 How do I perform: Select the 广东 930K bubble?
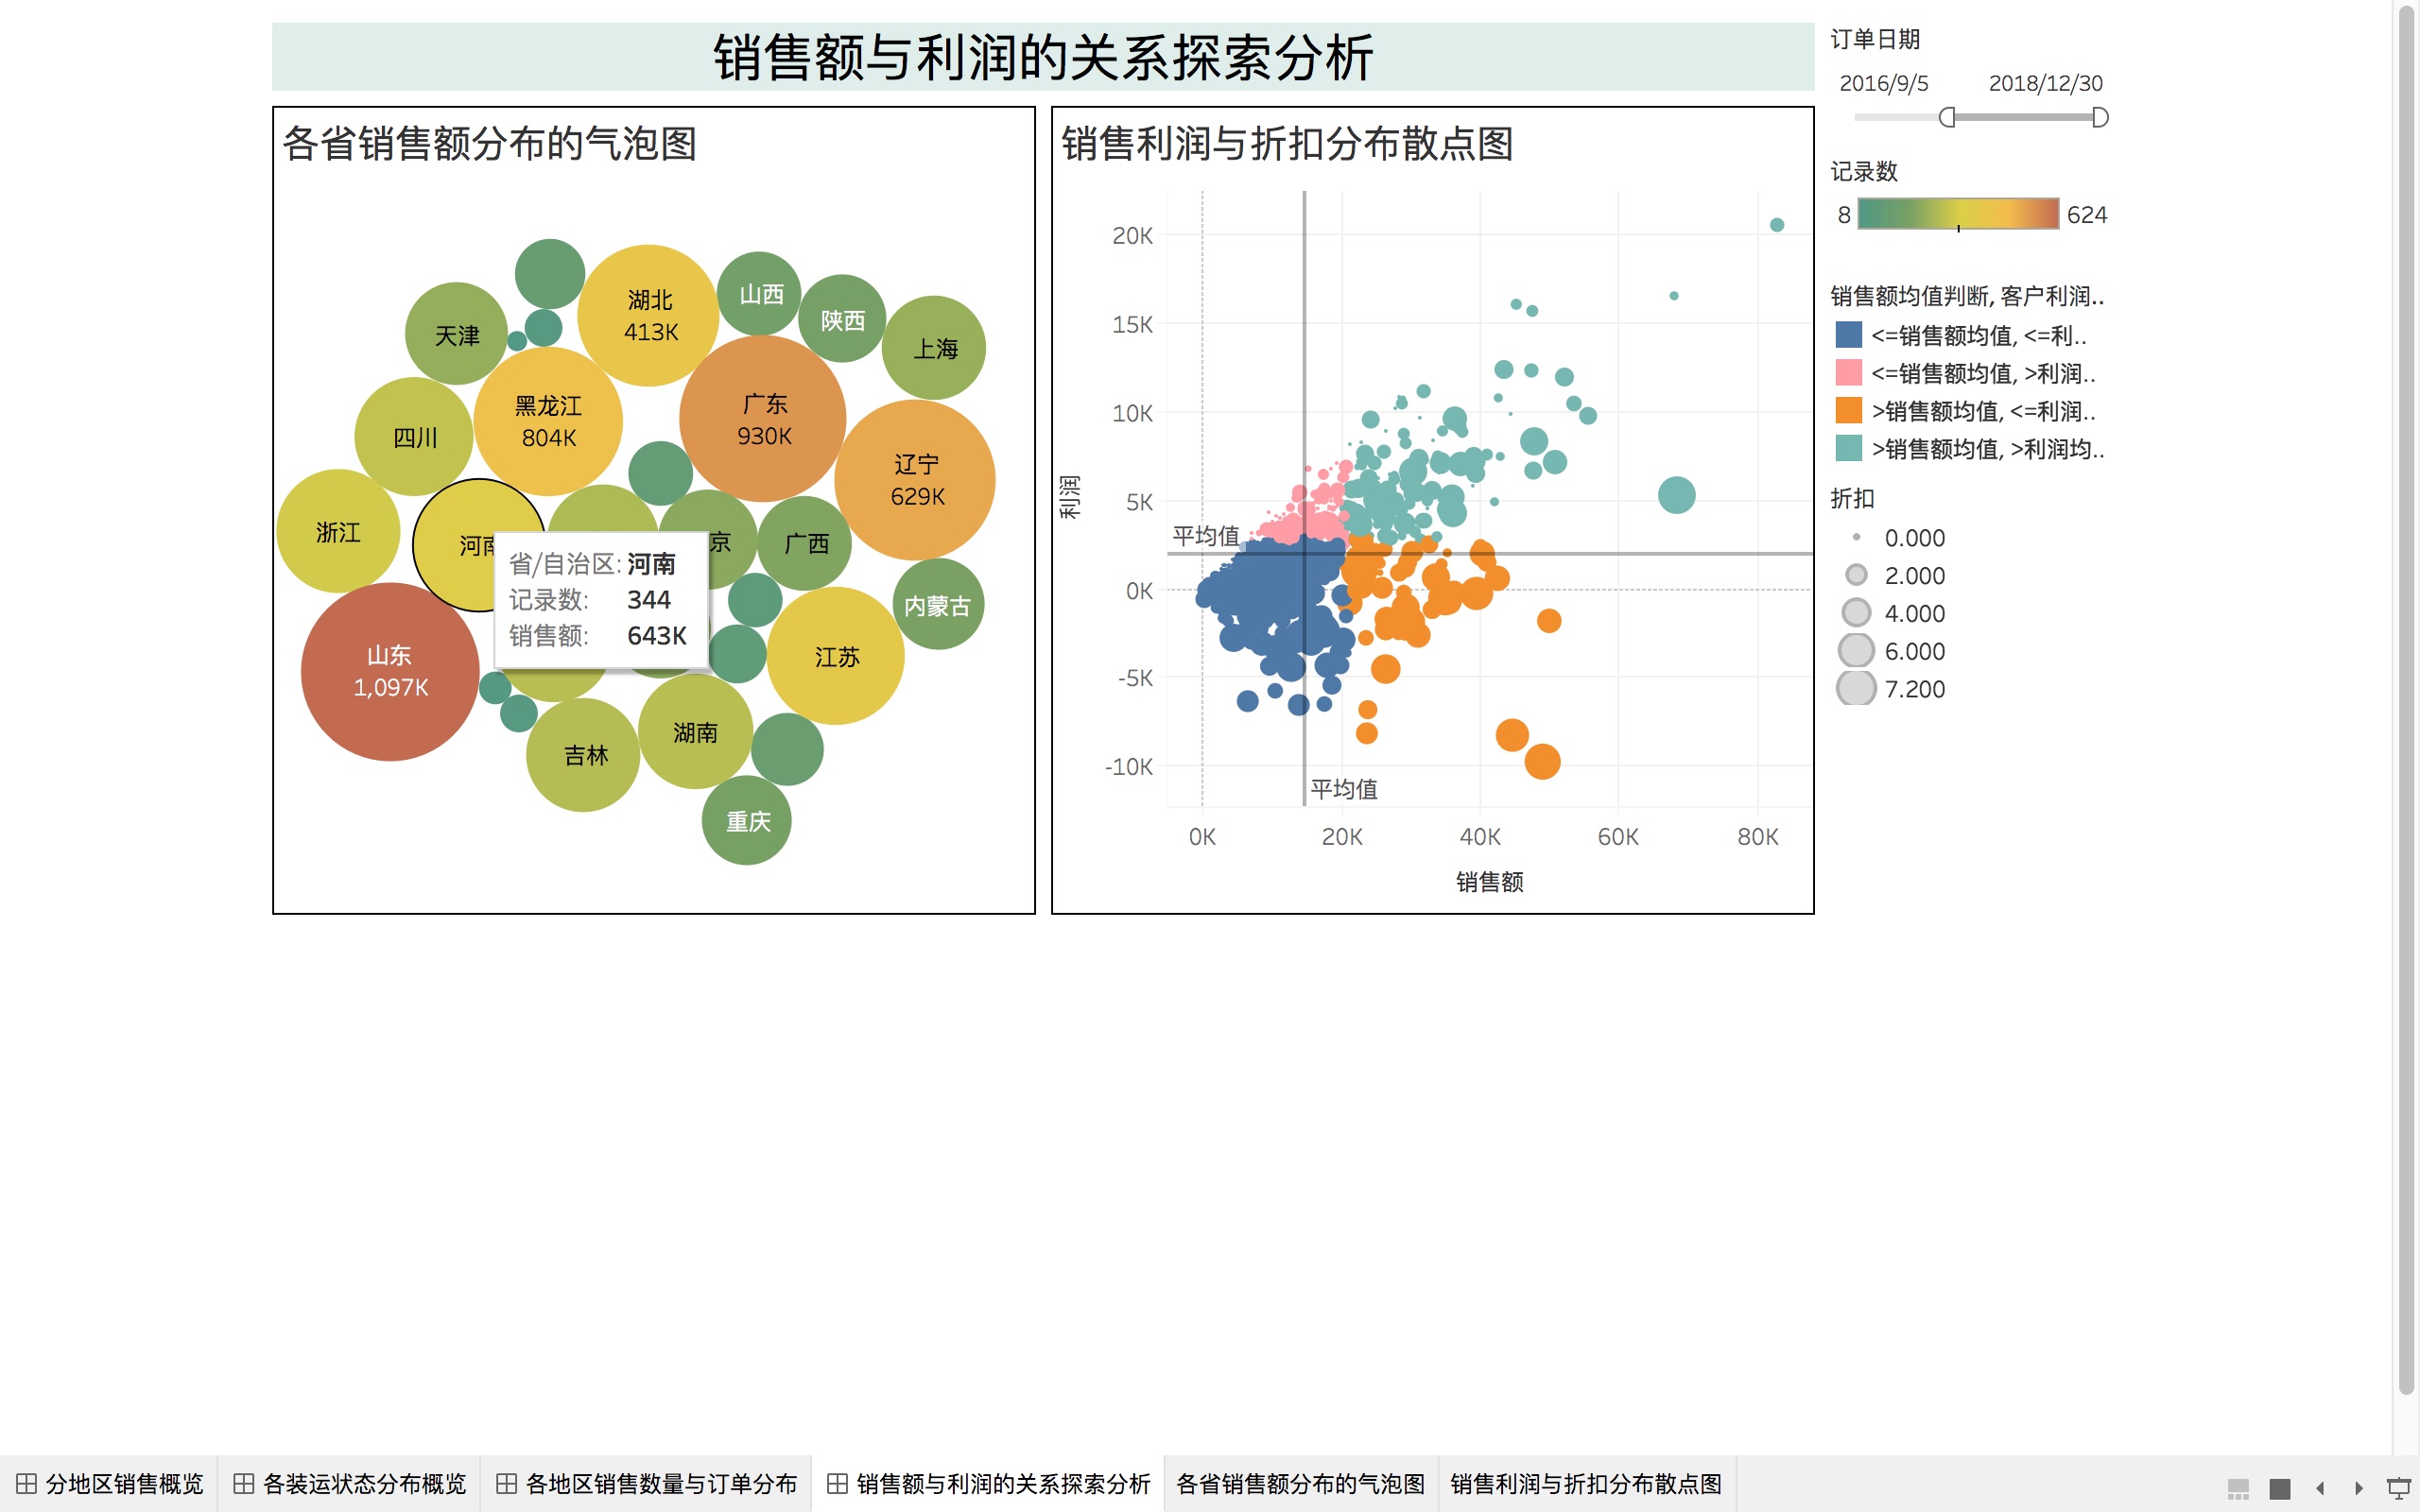point(763,419)
